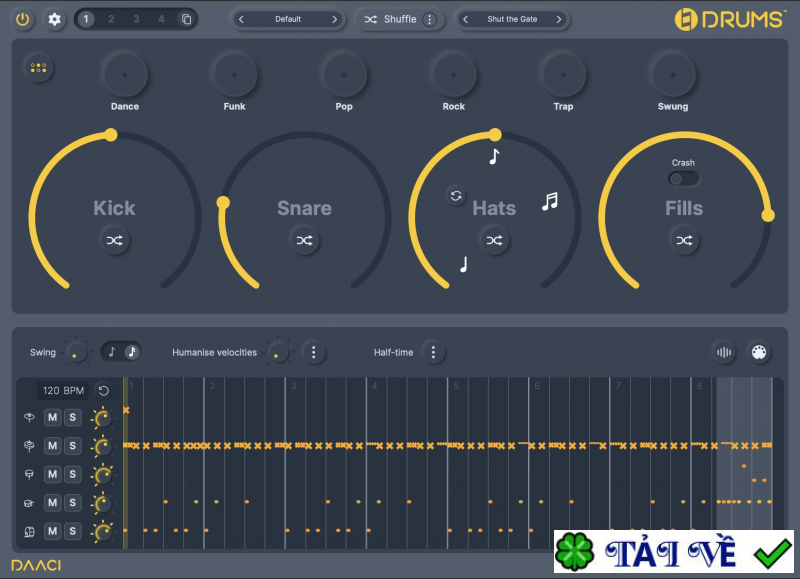800x579 pixels.
Task: Toggle the Crash switch on
Action: (684, 178)
